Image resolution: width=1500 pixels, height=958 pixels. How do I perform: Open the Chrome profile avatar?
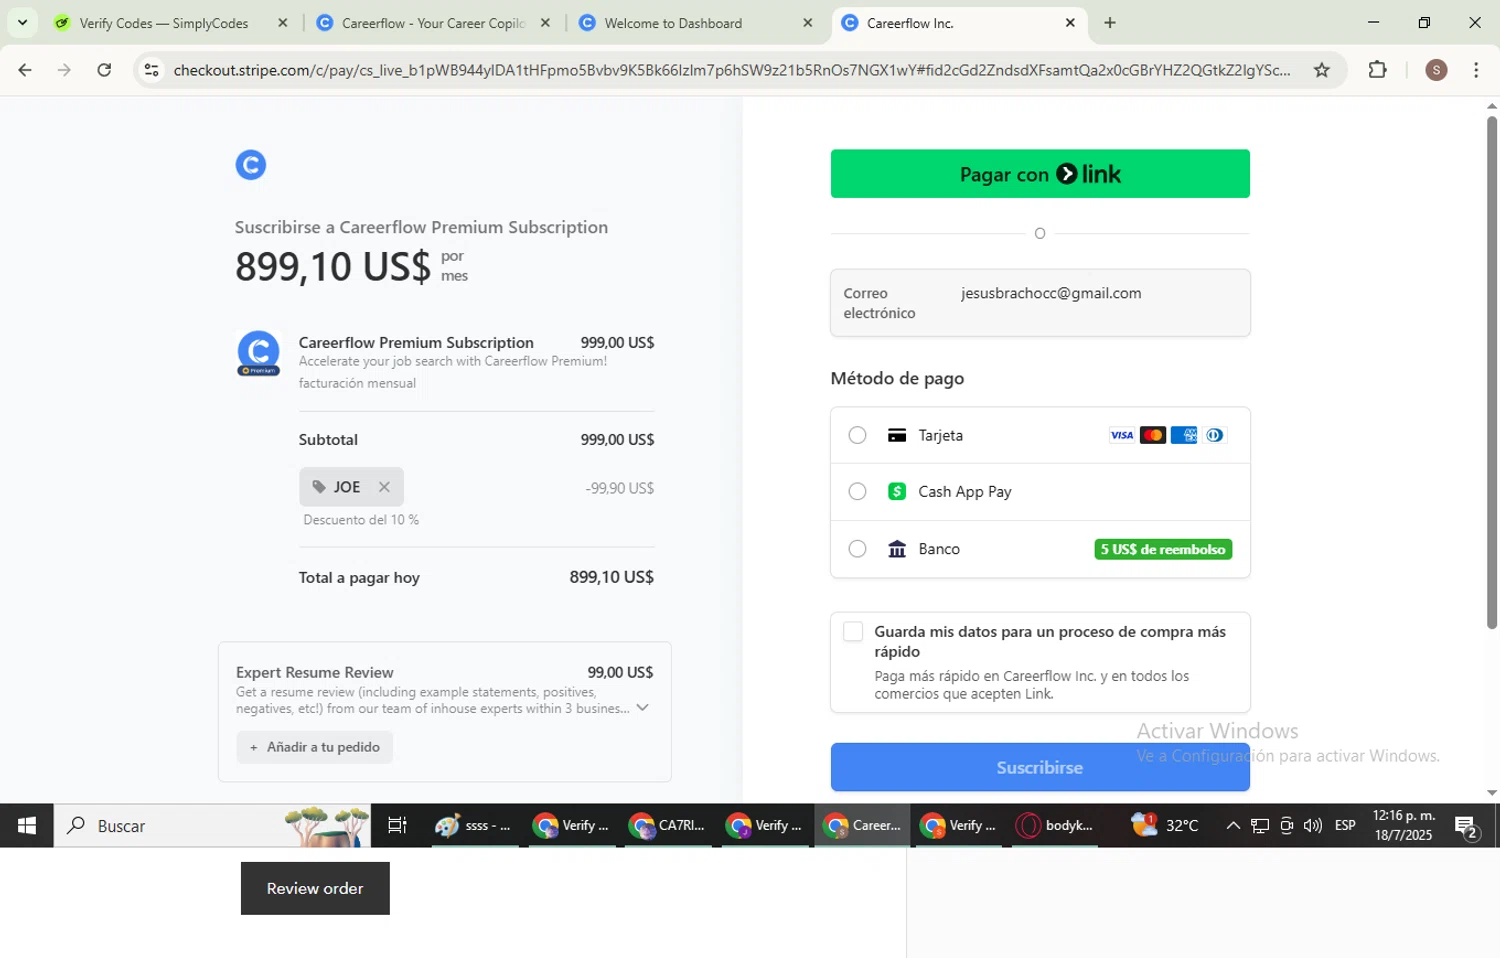click(1436, 70)
